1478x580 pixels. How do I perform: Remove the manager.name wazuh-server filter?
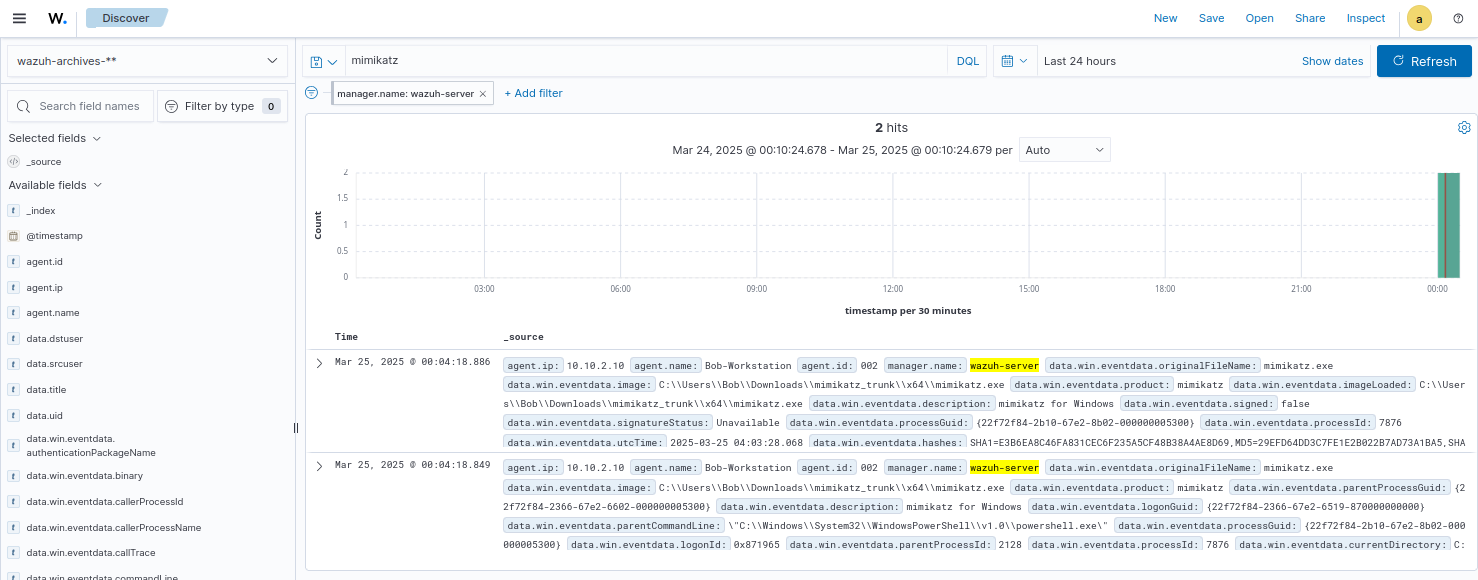click(x=483, y=94)
